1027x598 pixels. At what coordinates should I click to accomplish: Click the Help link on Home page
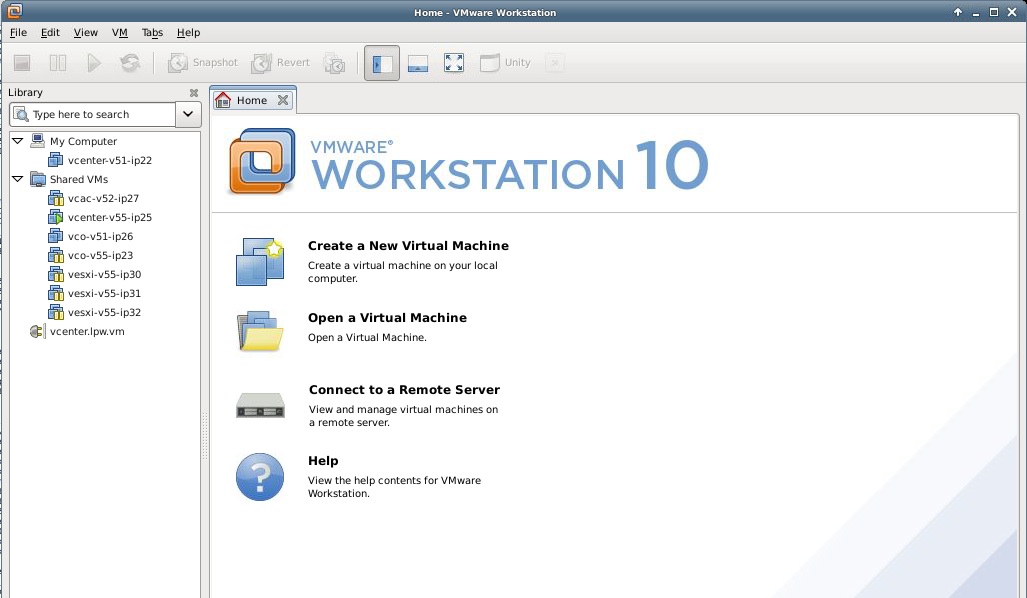[x=323, y=461]
